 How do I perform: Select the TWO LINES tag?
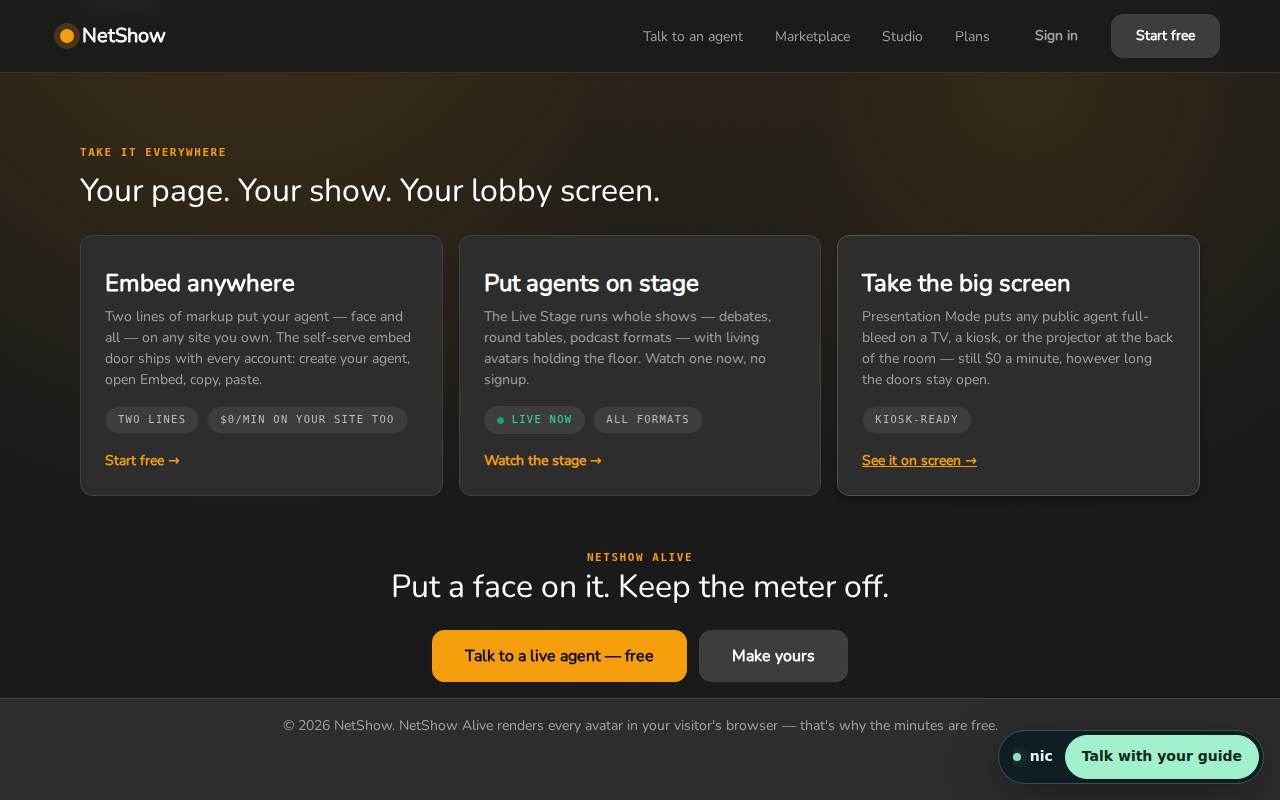[x=152, y=420]
